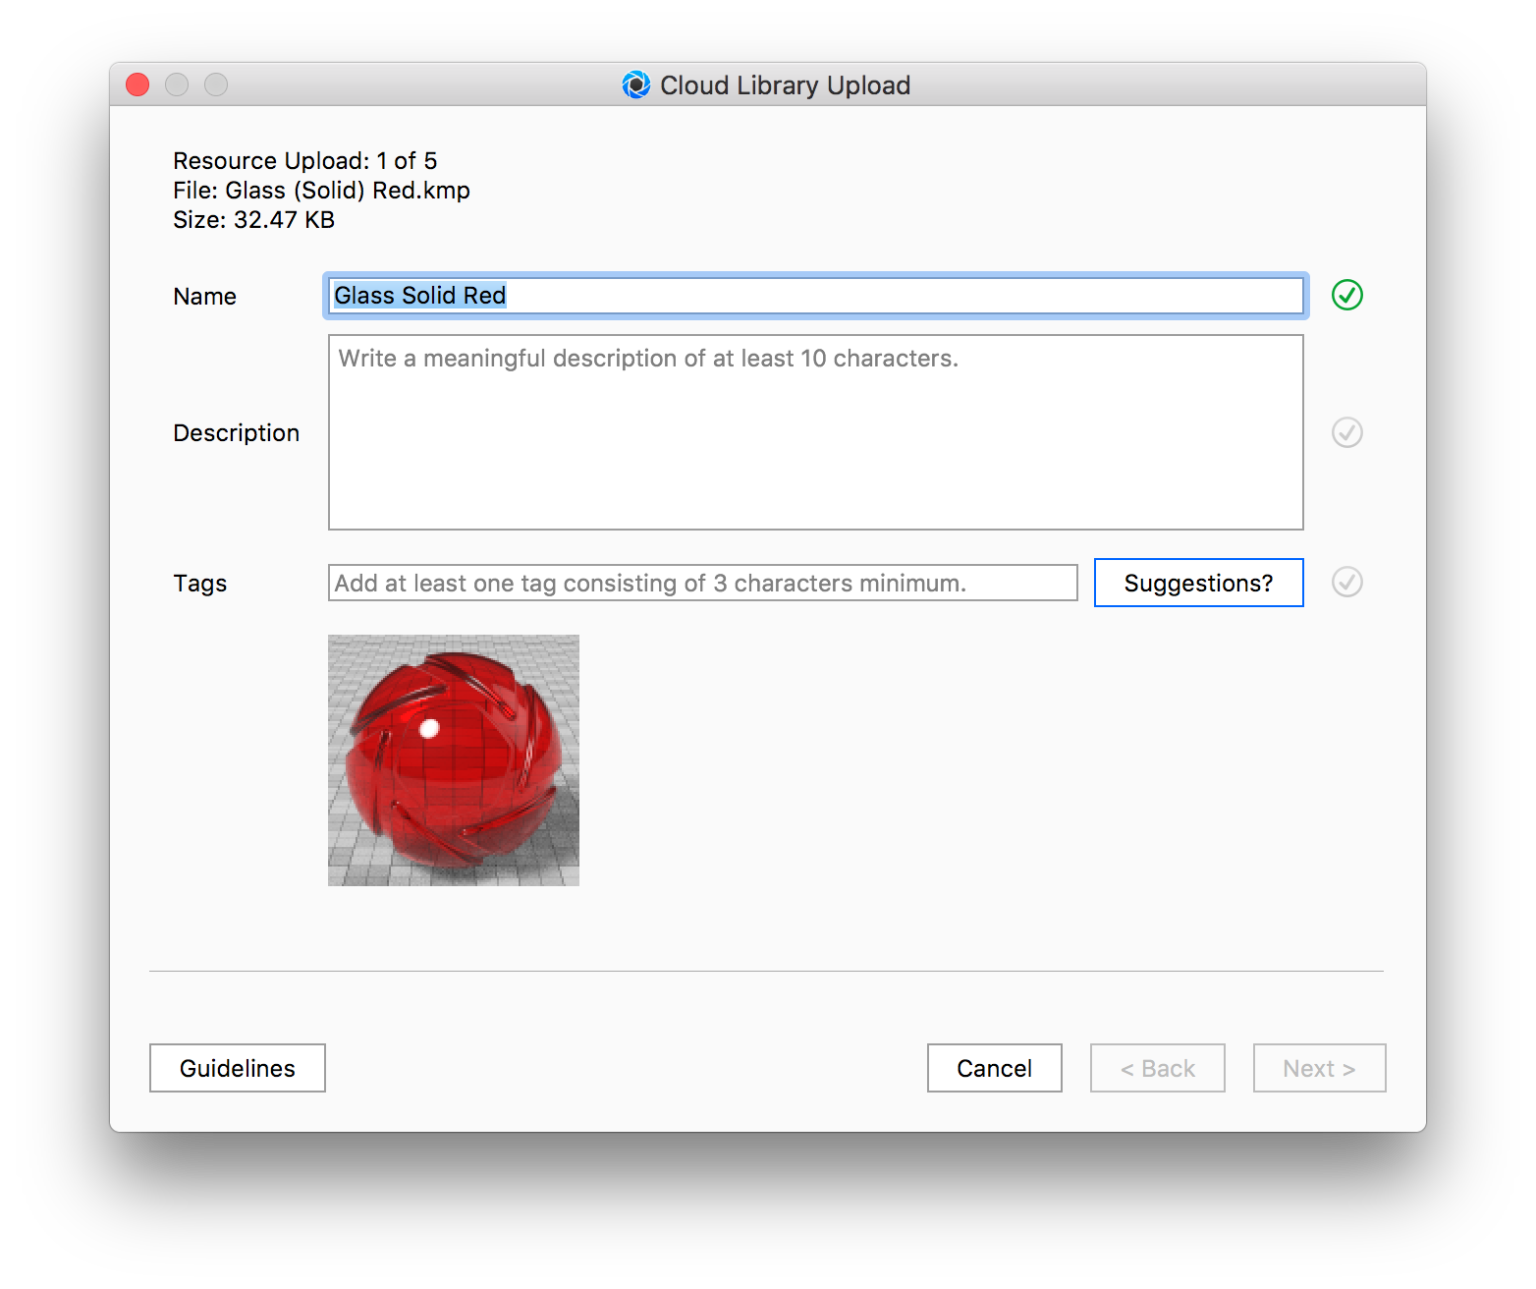Click the gray zoom traffic light button
This screenshot has width=1536, height=1289.
(217, 84)
